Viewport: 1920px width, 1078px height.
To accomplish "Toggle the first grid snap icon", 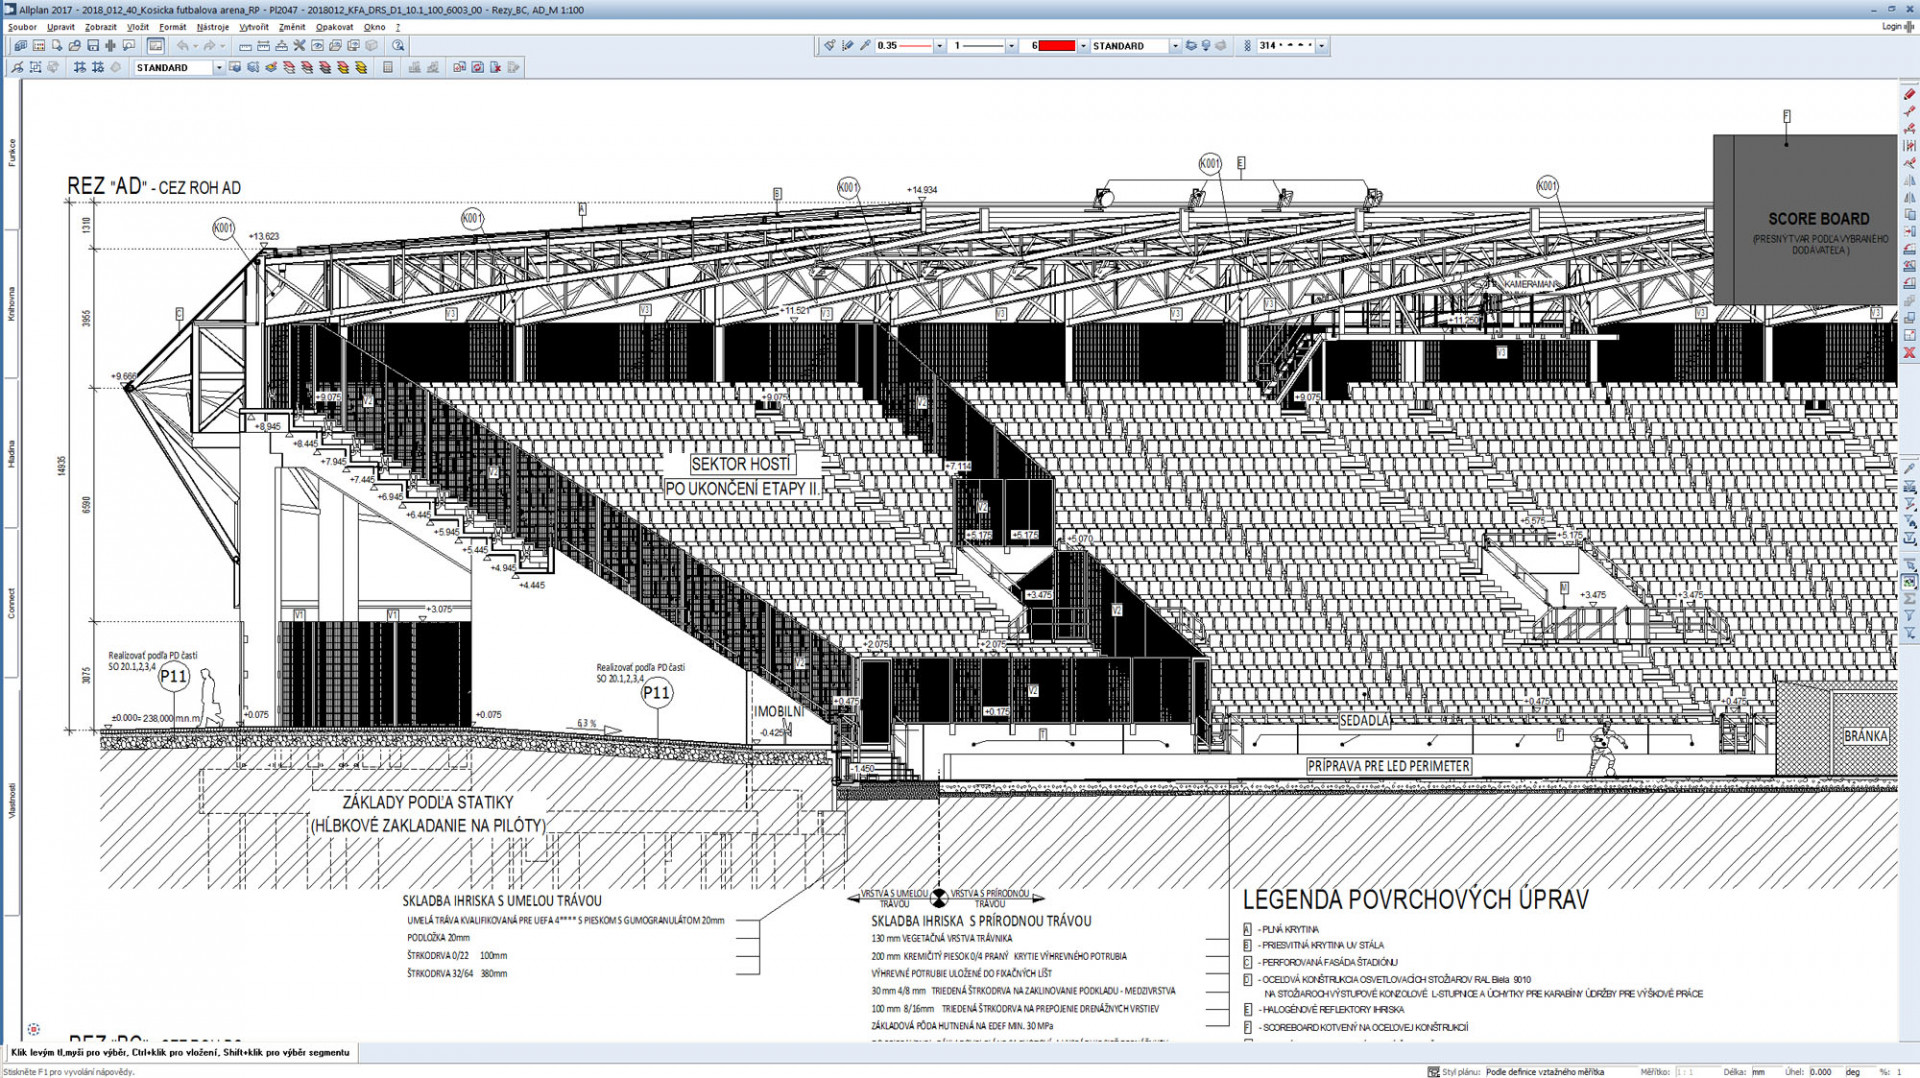I will (79, 68).
